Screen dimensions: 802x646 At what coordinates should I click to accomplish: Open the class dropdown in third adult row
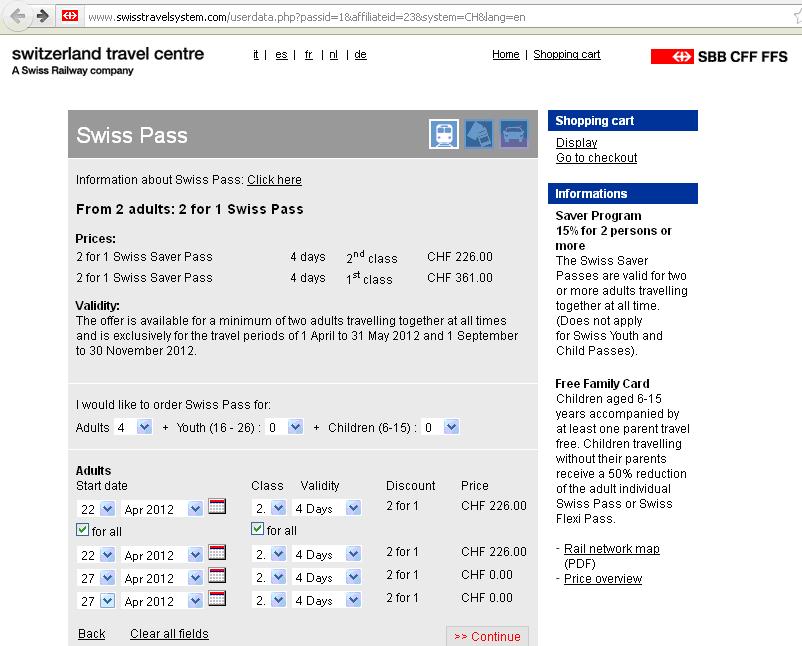(269, 577)
